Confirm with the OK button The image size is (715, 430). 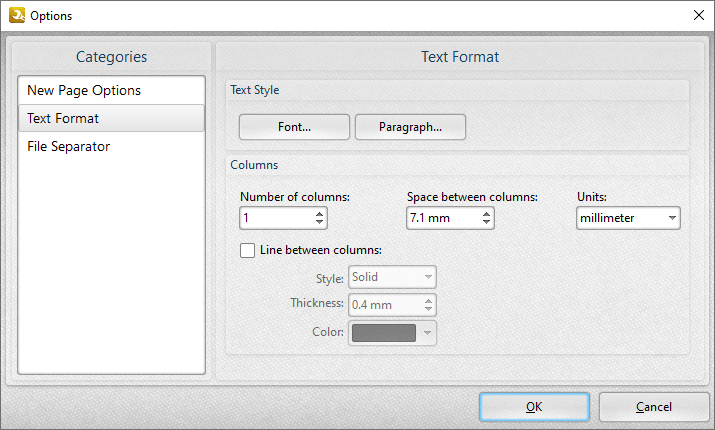[x=534, y=407]
